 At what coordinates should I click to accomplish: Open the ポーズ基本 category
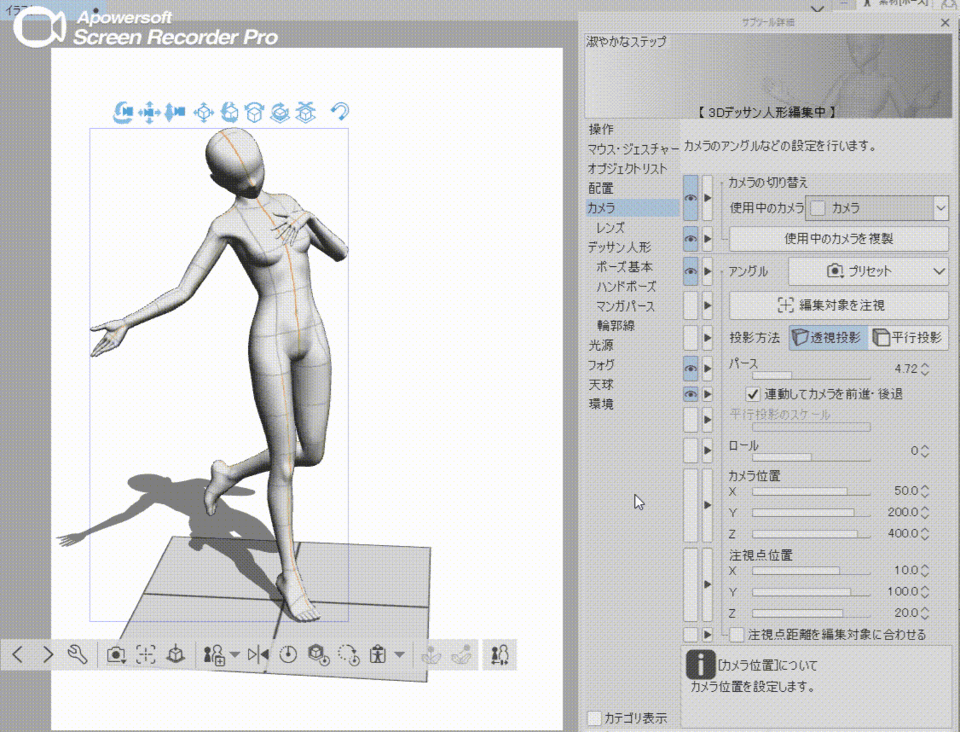click(x=624, y=267)
